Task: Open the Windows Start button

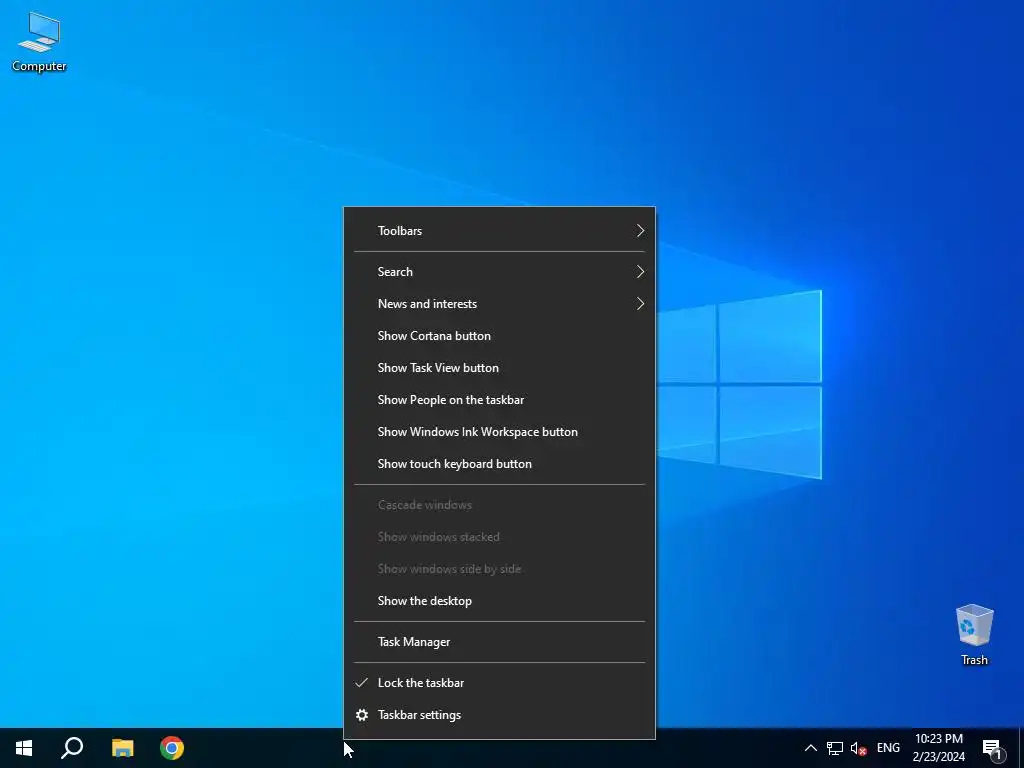Action: pos(24,748)
